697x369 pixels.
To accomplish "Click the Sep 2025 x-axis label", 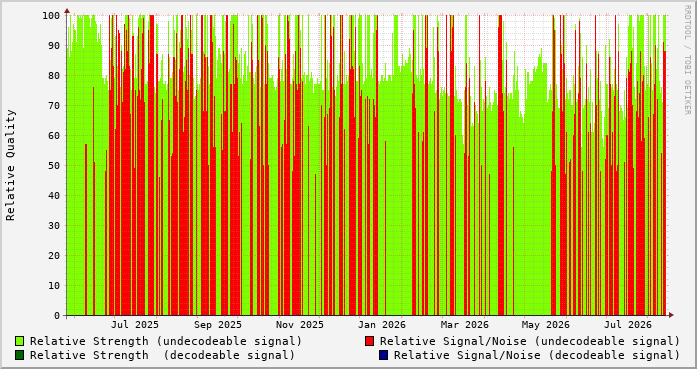I will coord(218,325).
